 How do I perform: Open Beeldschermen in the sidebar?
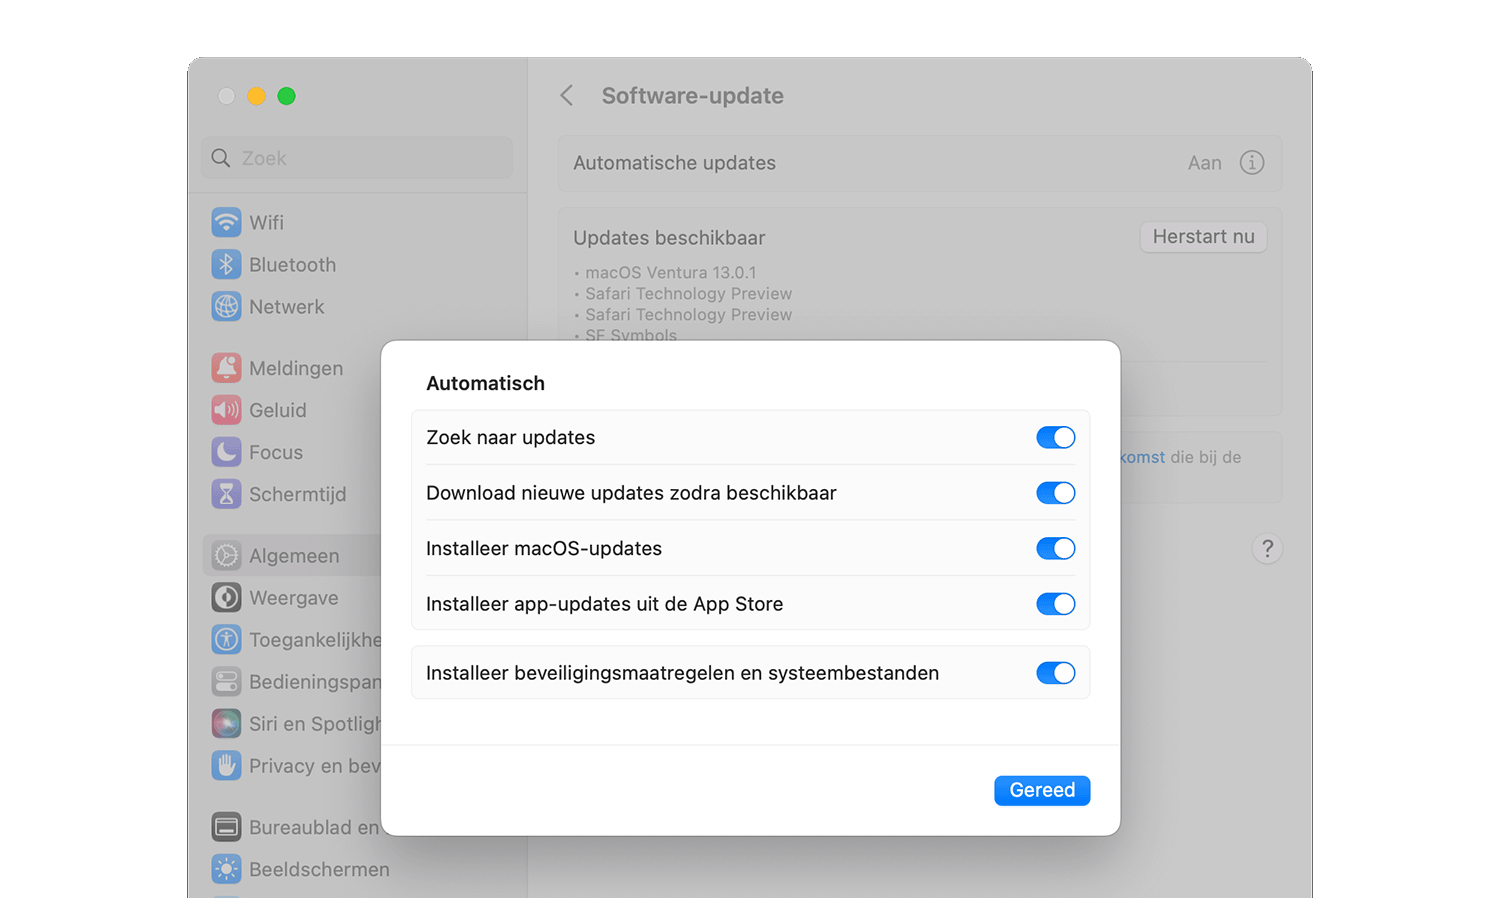[x=318, y=870]
